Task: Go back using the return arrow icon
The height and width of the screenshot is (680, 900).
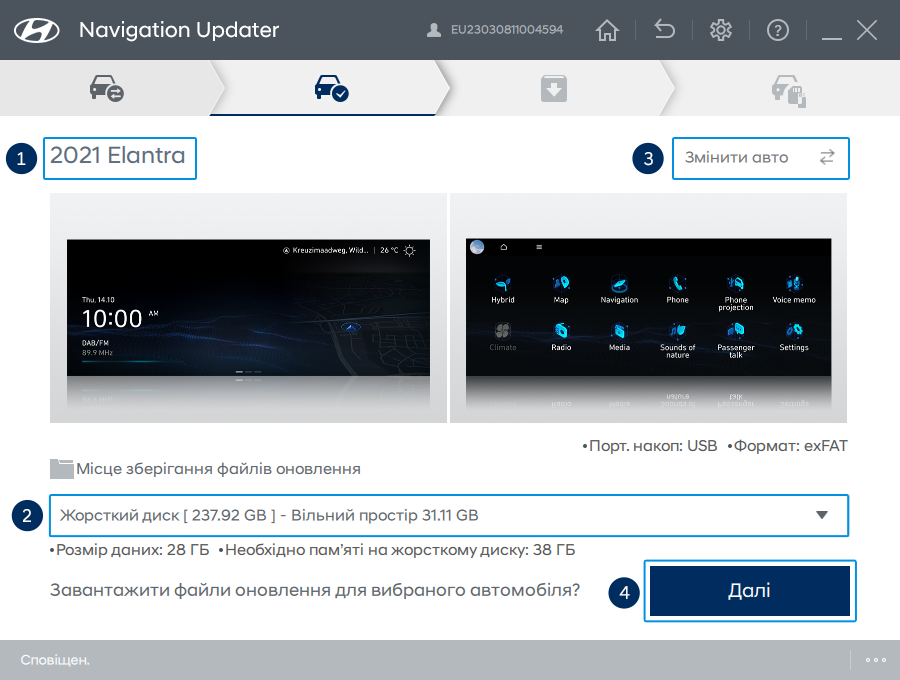Action: pos(664,29)
